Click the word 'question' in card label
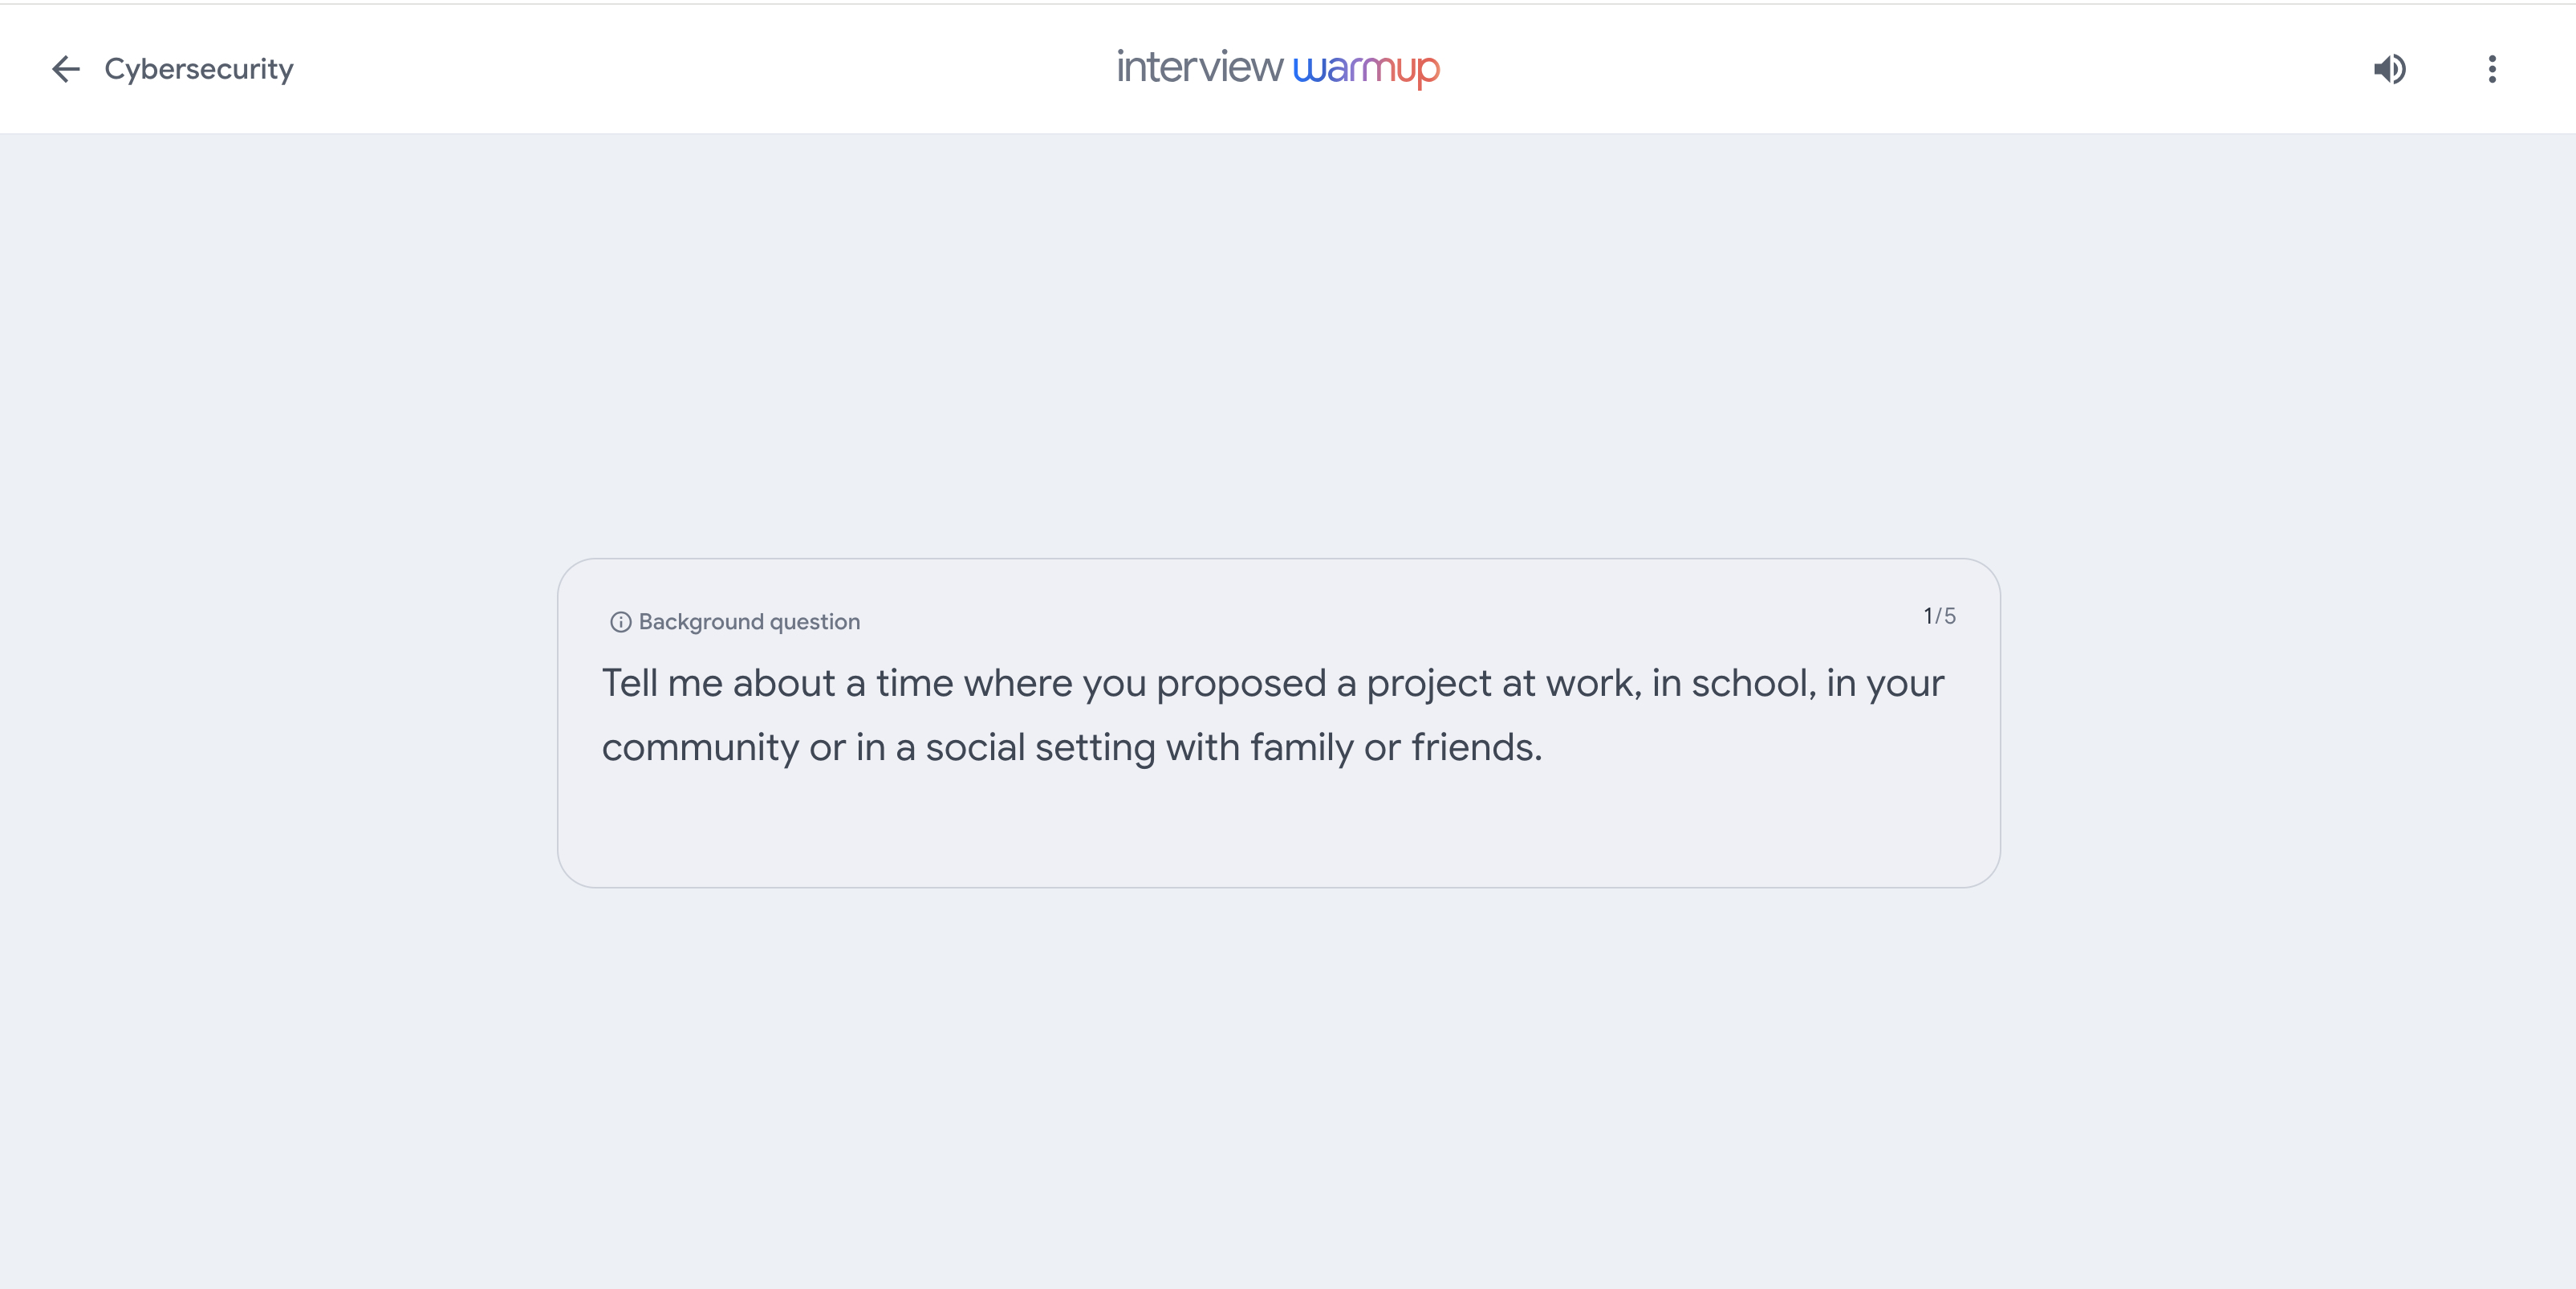Screen dimensions: 2576x1289 pyautogui.click(x=815, y=623)
